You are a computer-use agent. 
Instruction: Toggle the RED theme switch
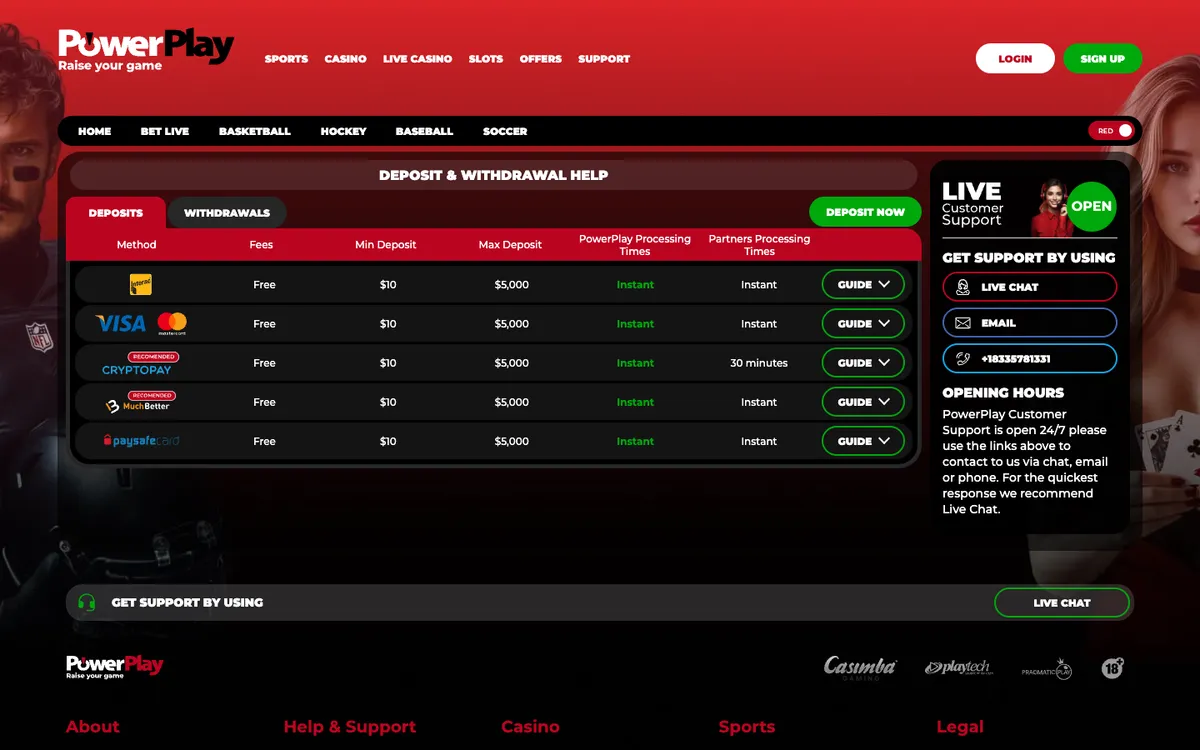tap(1112, 131)
